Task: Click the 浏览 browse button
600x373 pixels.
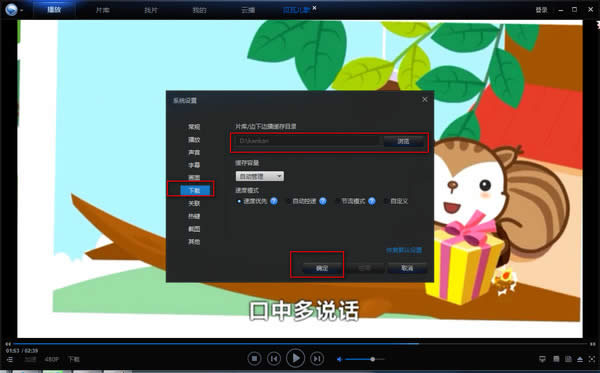Action: [403, 141]
